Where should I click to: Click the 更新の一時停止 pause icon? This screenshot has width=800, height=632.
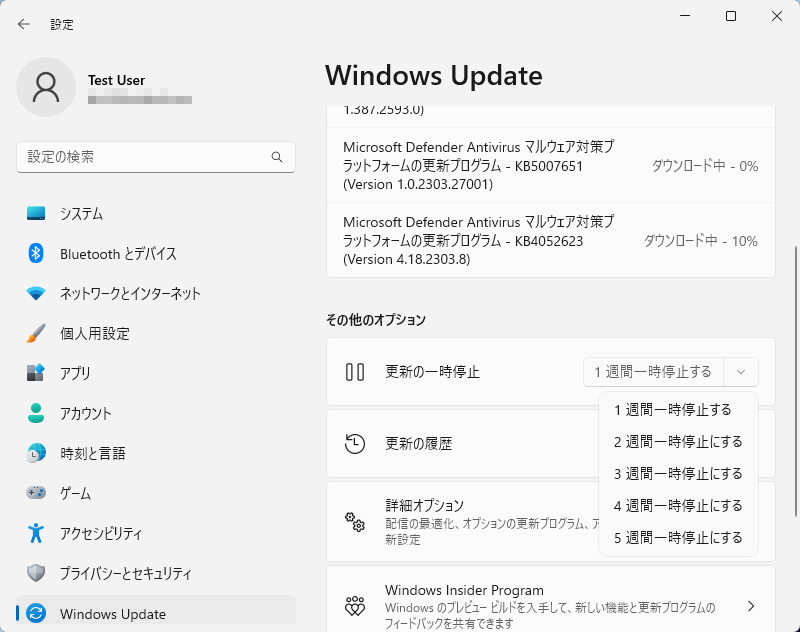point(355,372)
